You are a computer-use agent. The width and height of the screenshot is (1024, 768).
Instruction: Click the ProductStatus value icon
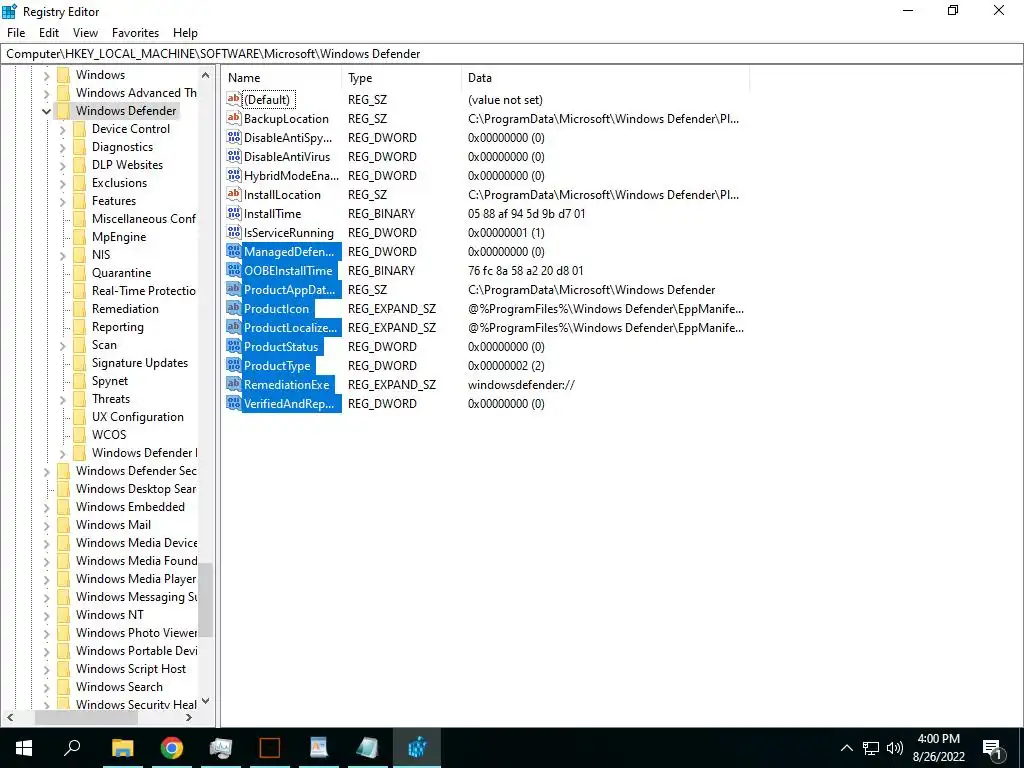(x=234, y=346)
